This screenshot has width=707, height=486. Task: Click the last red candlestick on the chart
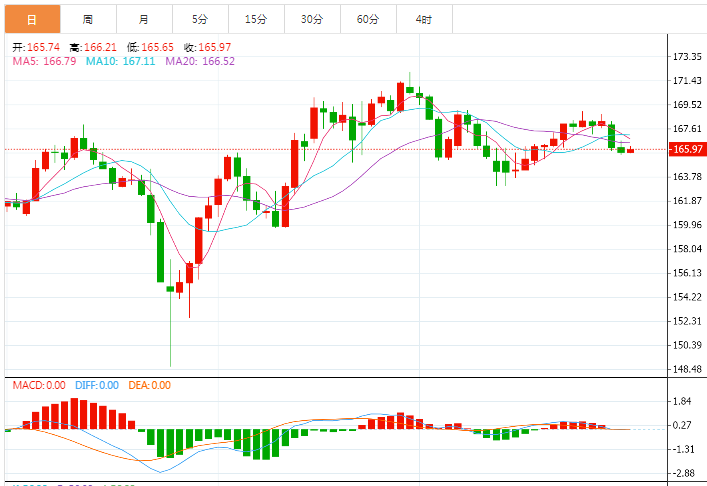[x=630, y=151]
